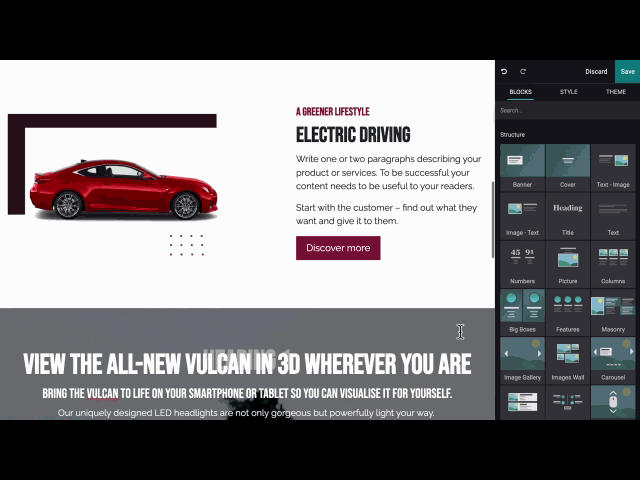Pick the Columns block
Image resolution: width=640 pixels, height=480 pixels.
[613, 262]
